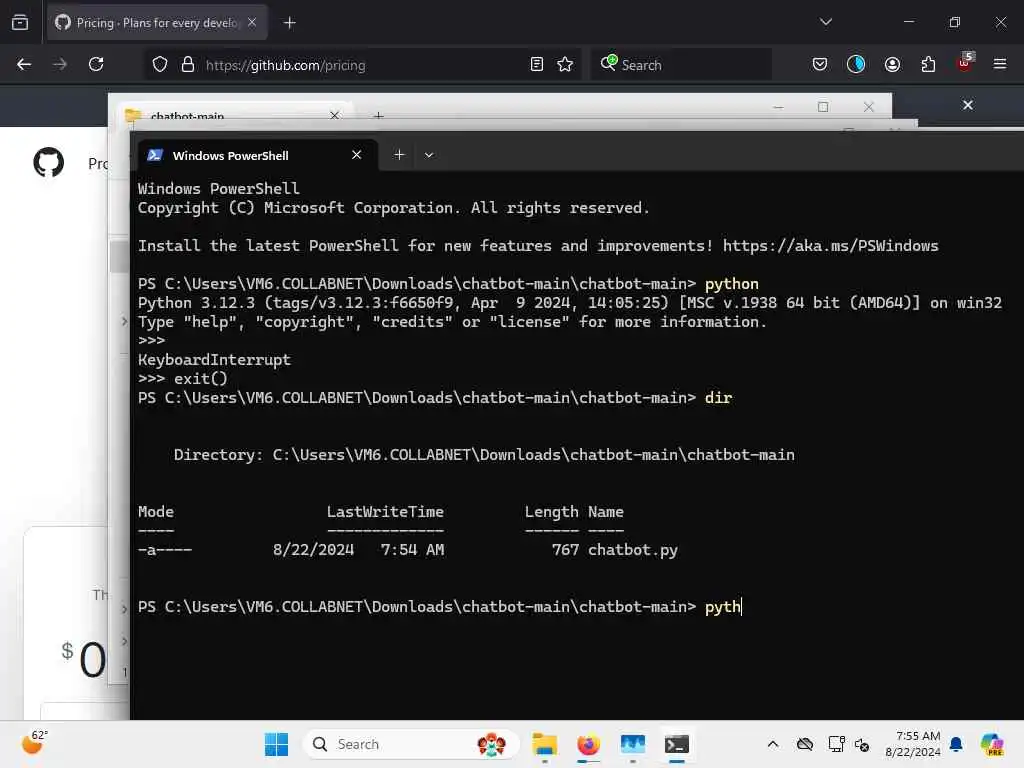Click the site security padlock icon
Image resolution: width=1024 pixels, height=768 pixels.
[188, 65]
